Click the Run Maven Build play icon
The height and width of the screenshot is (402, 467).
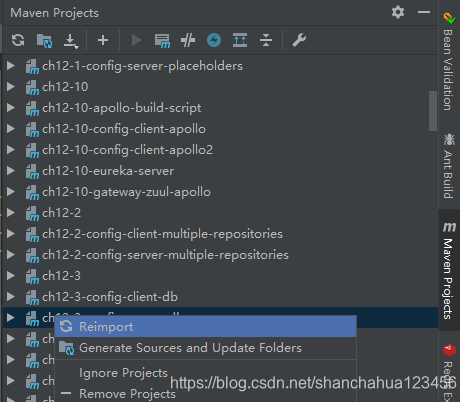coord(136,40)
